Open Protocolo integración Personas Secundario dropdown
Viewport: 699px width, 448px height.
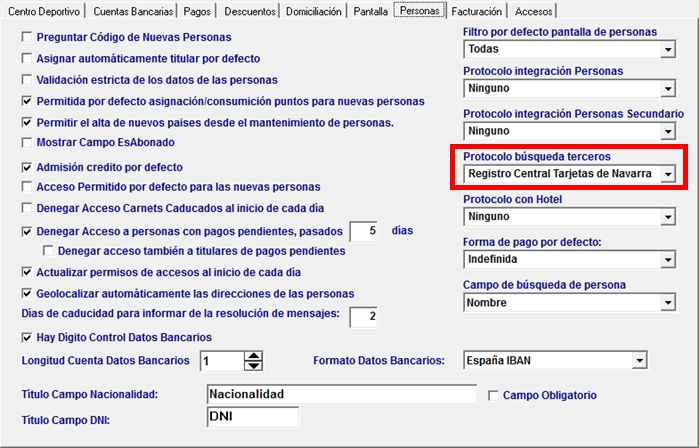(667, 132)
